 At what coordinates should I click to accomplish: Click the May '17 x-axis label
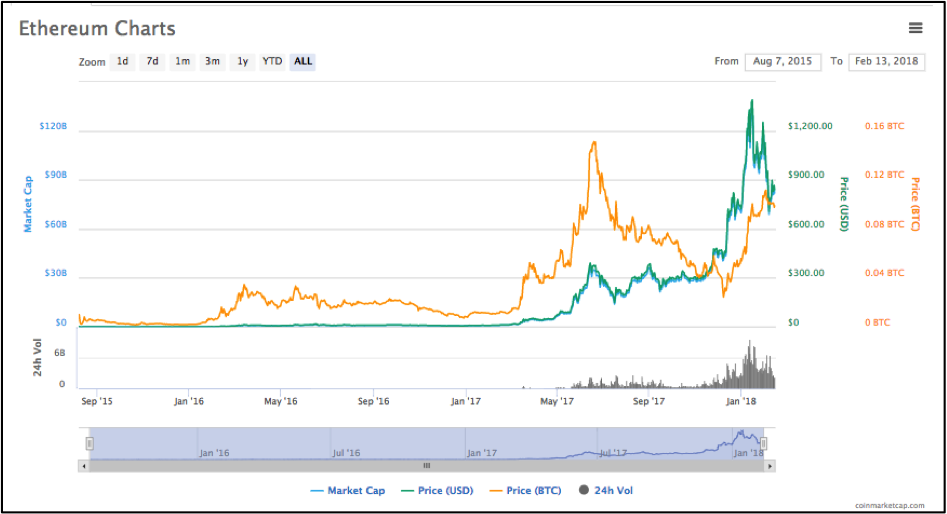click(557, 402)
